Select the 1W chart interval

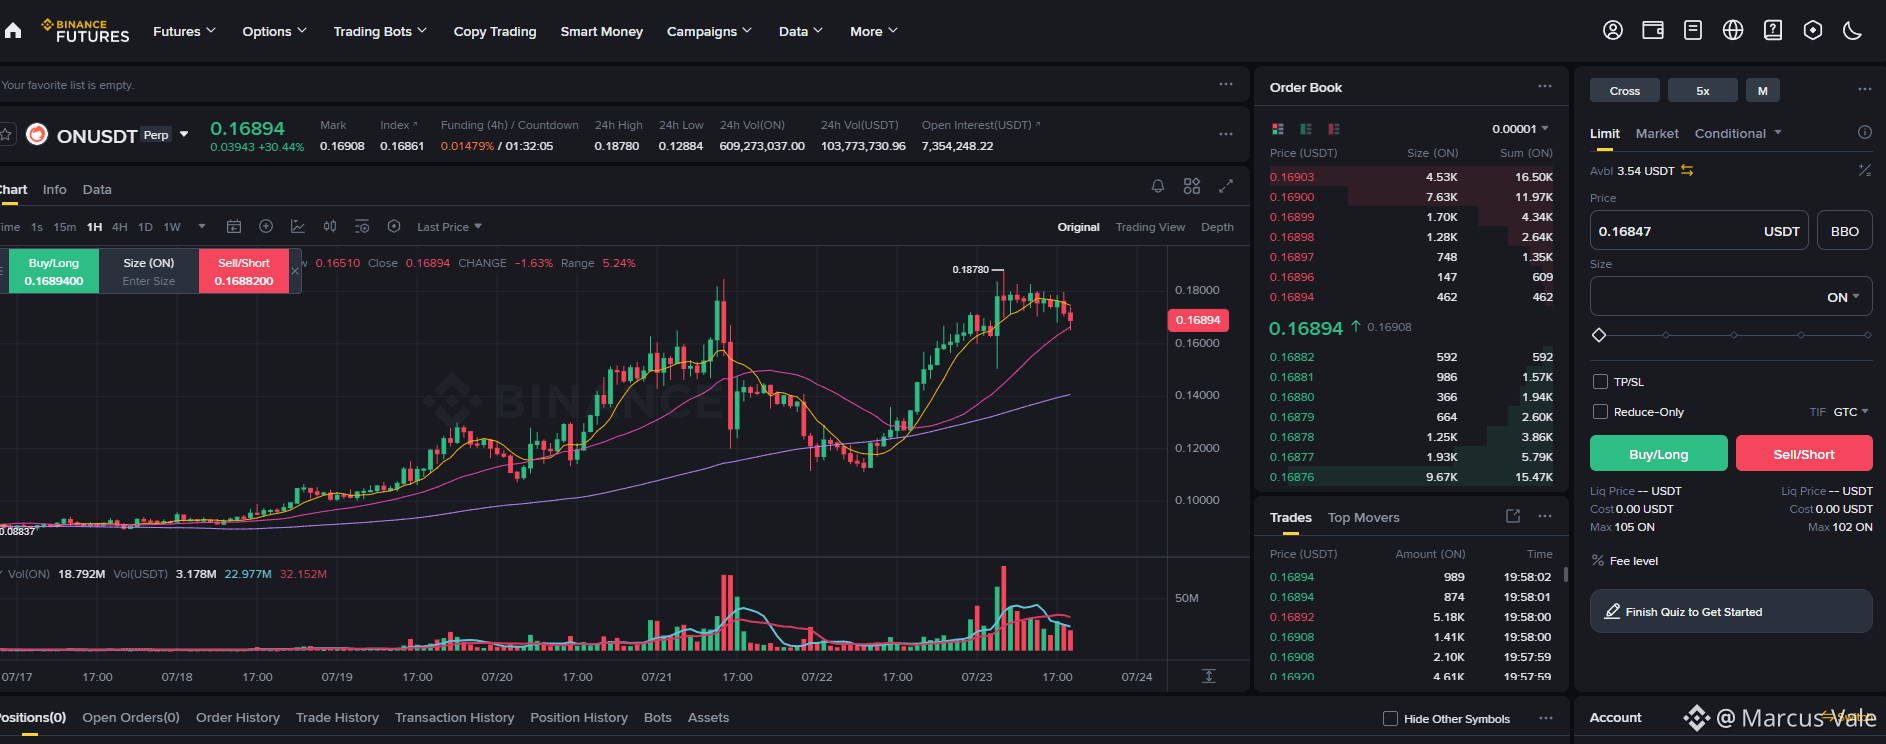click(172, 227)
